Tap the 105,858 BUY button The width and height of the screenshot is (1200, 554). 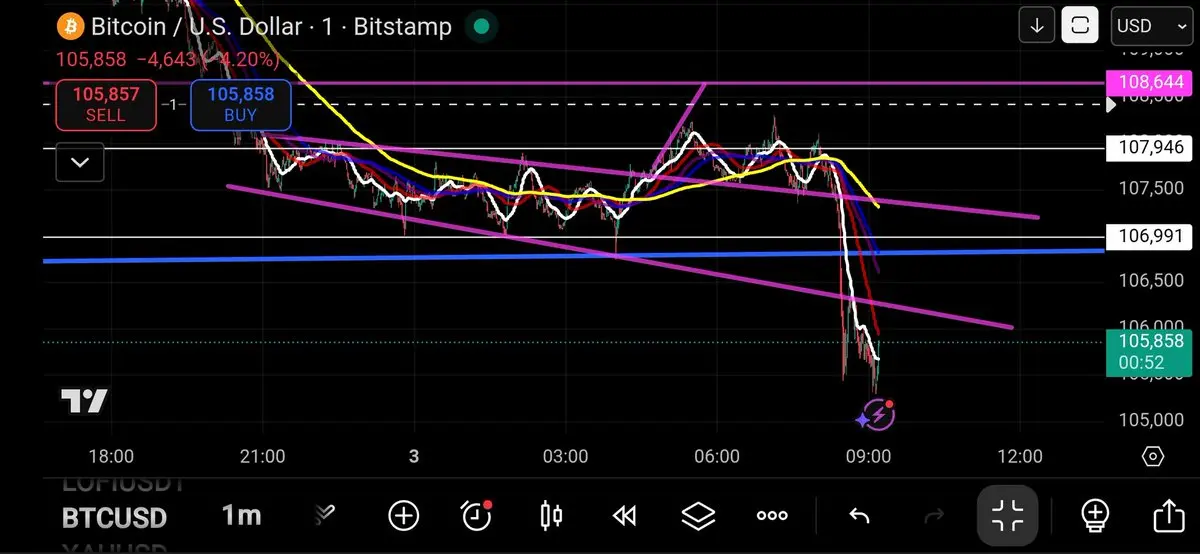pyautogui.click(x=240, y=105)
